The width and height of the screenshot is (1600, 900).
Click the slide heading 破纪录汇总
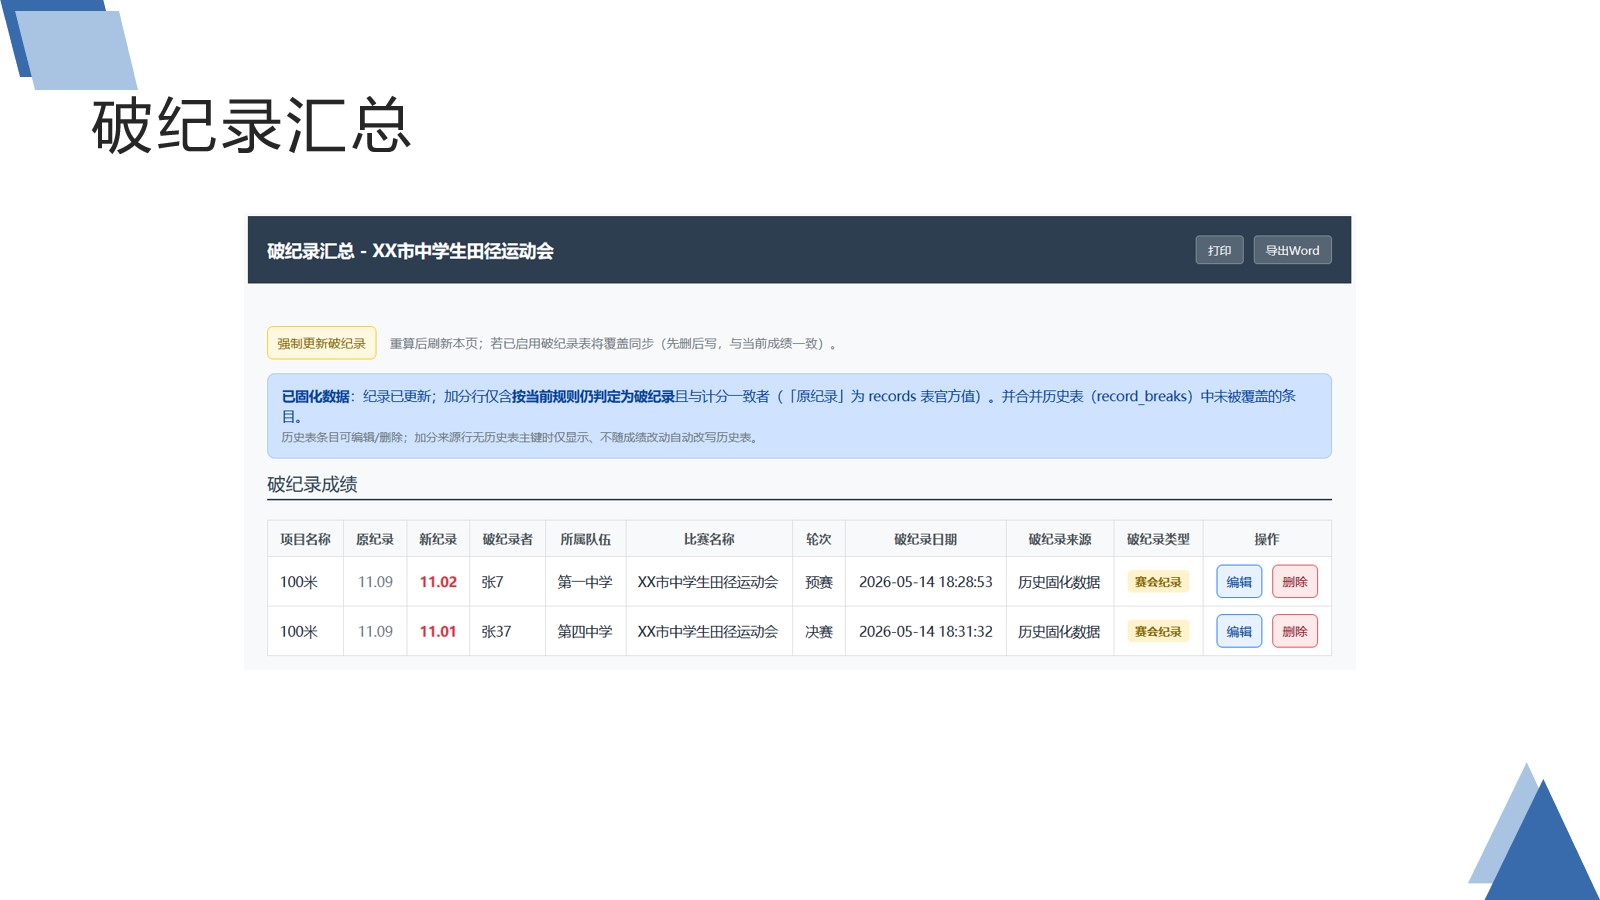[252, 126]
